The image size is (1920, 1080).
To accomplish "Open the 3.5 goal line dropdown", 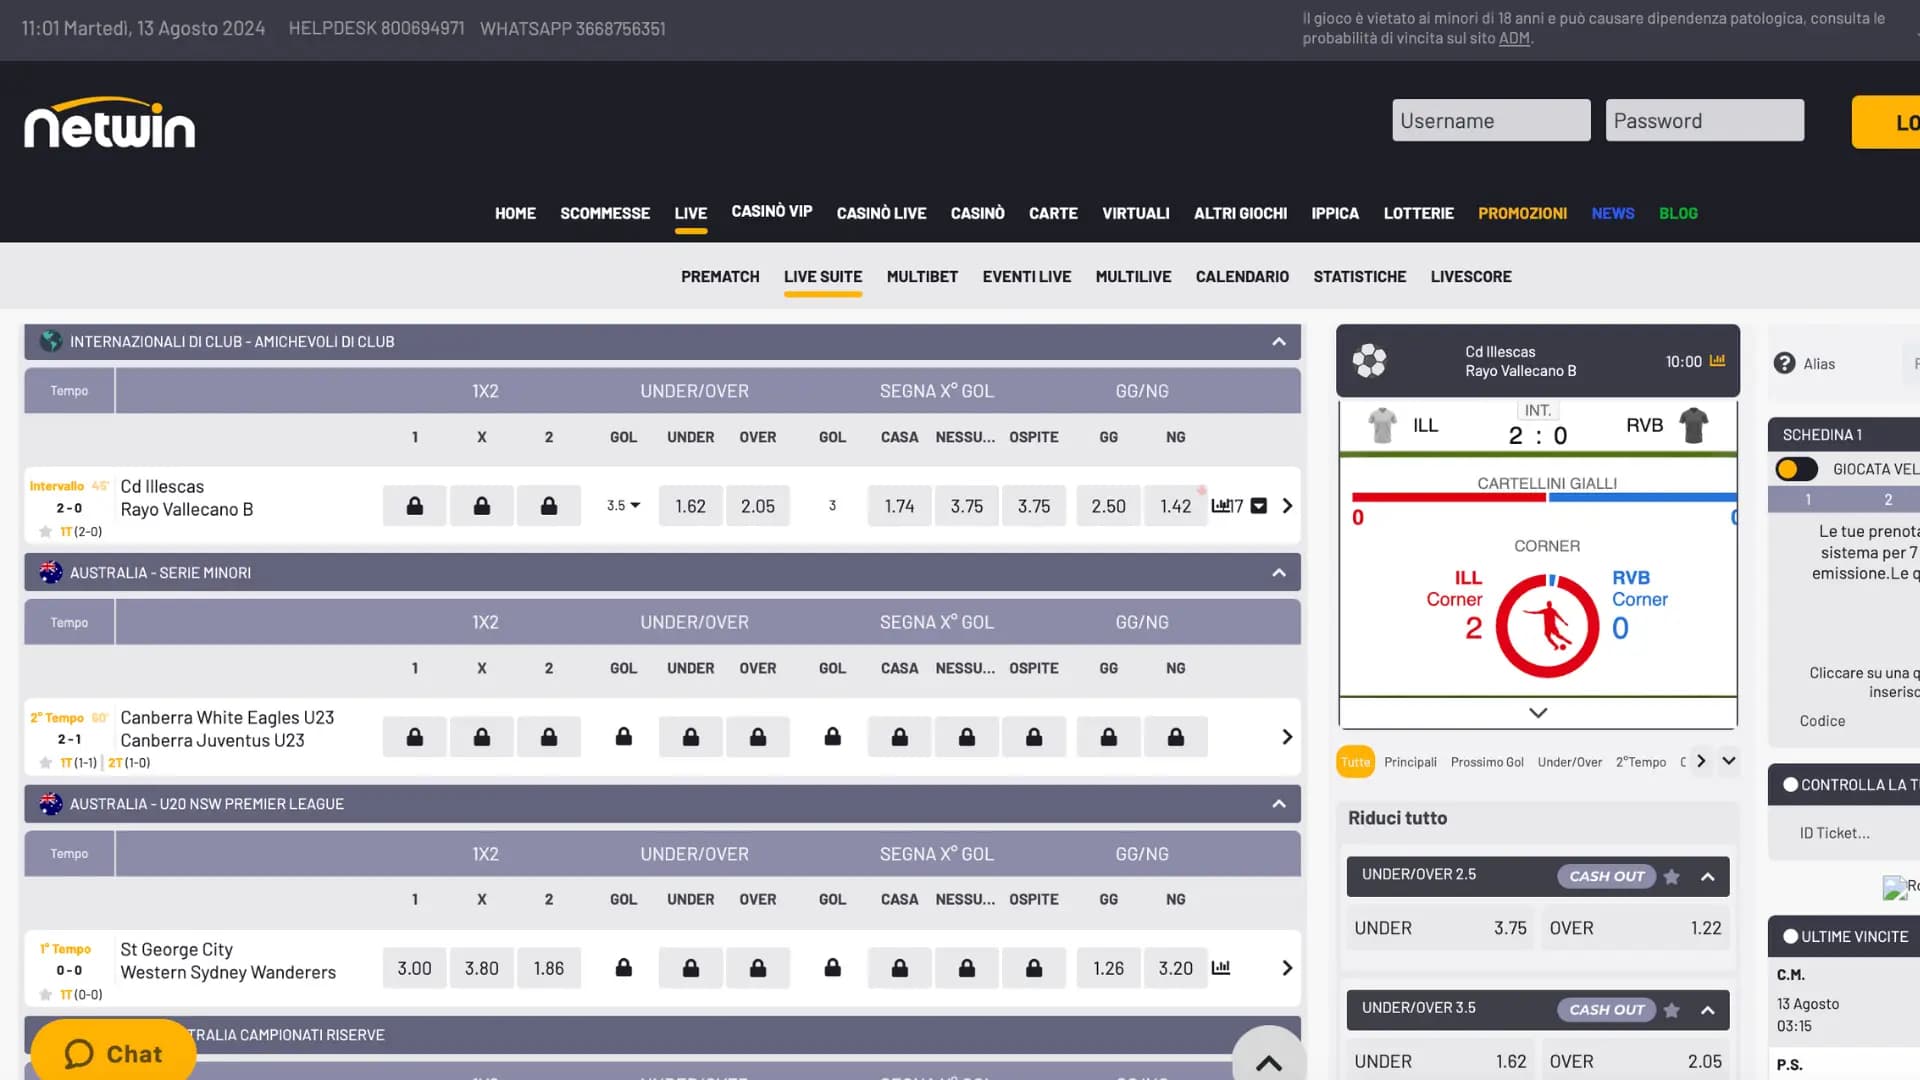I will click(x=622, y=505).
